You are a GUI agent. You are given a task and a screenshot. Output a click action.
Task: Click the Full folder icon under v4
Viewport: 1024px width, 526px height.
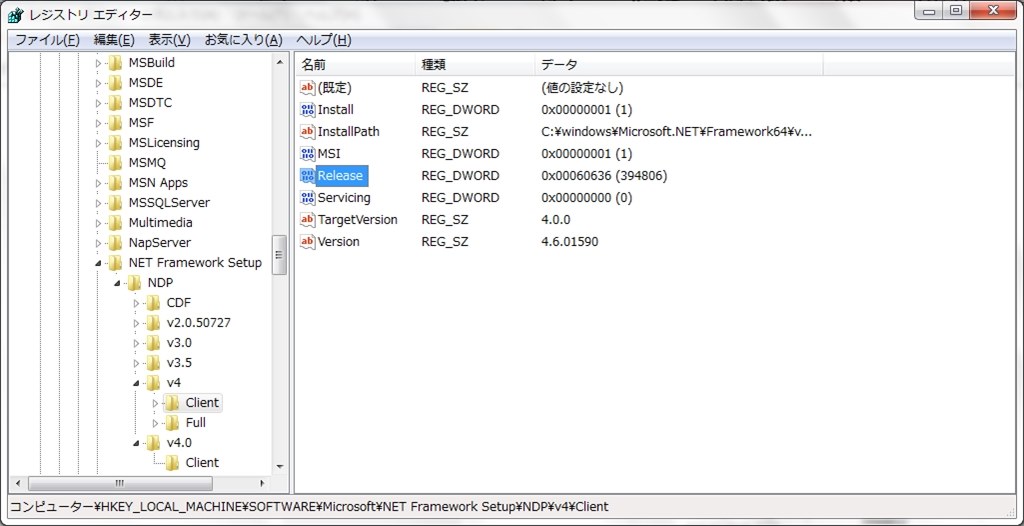tap(172, 423)
